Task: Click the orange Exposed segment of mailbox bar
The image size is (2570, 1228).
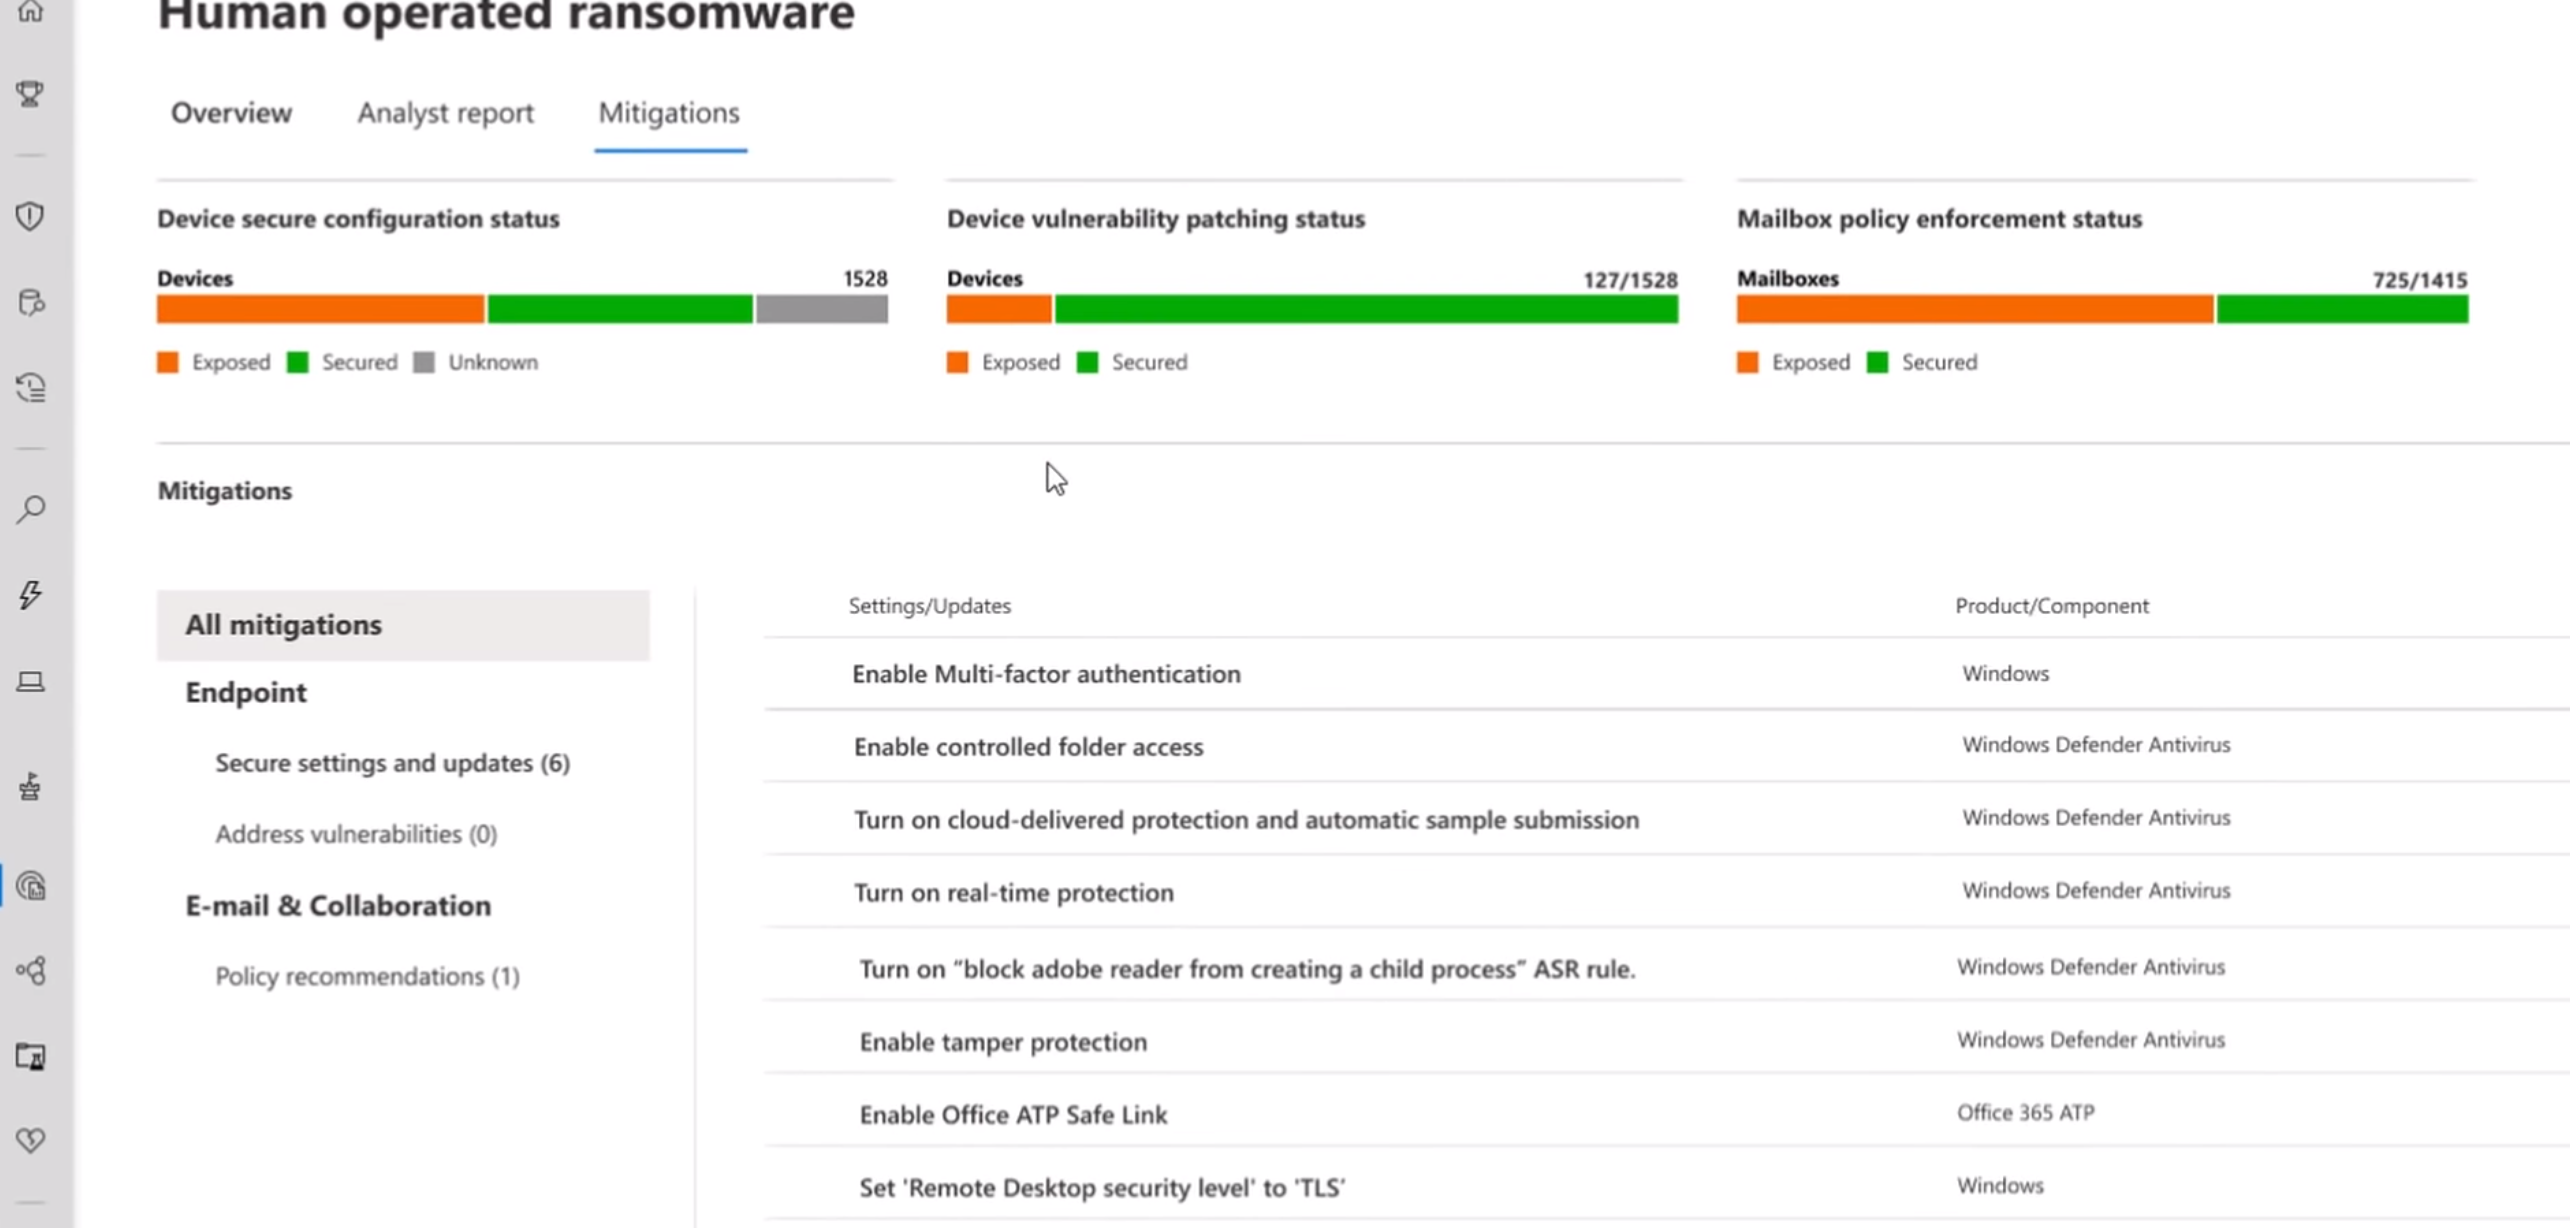Action: click(1975, 310)
